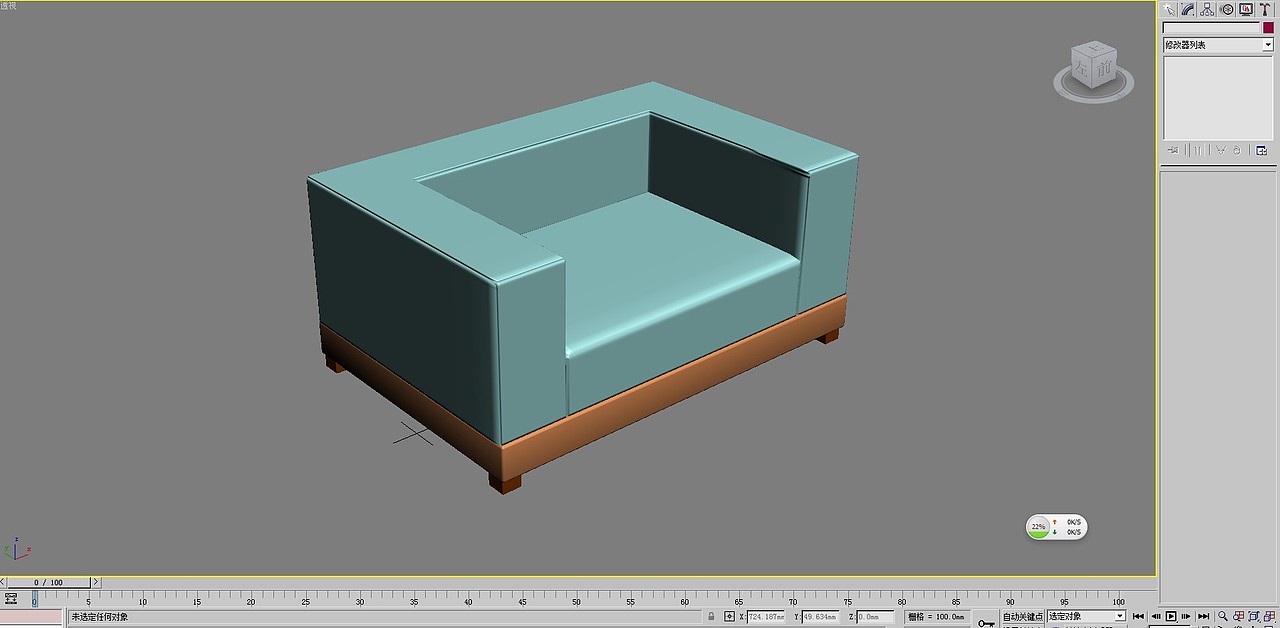Click the set keys key icon
The image size is (1280, 628).
tap(987, 622)
